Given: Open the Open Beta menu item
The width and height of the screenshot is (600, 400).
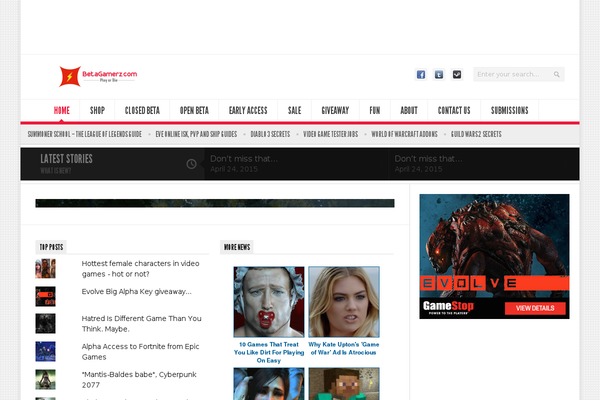Looking at the screenshot, I should coord(194,111).
